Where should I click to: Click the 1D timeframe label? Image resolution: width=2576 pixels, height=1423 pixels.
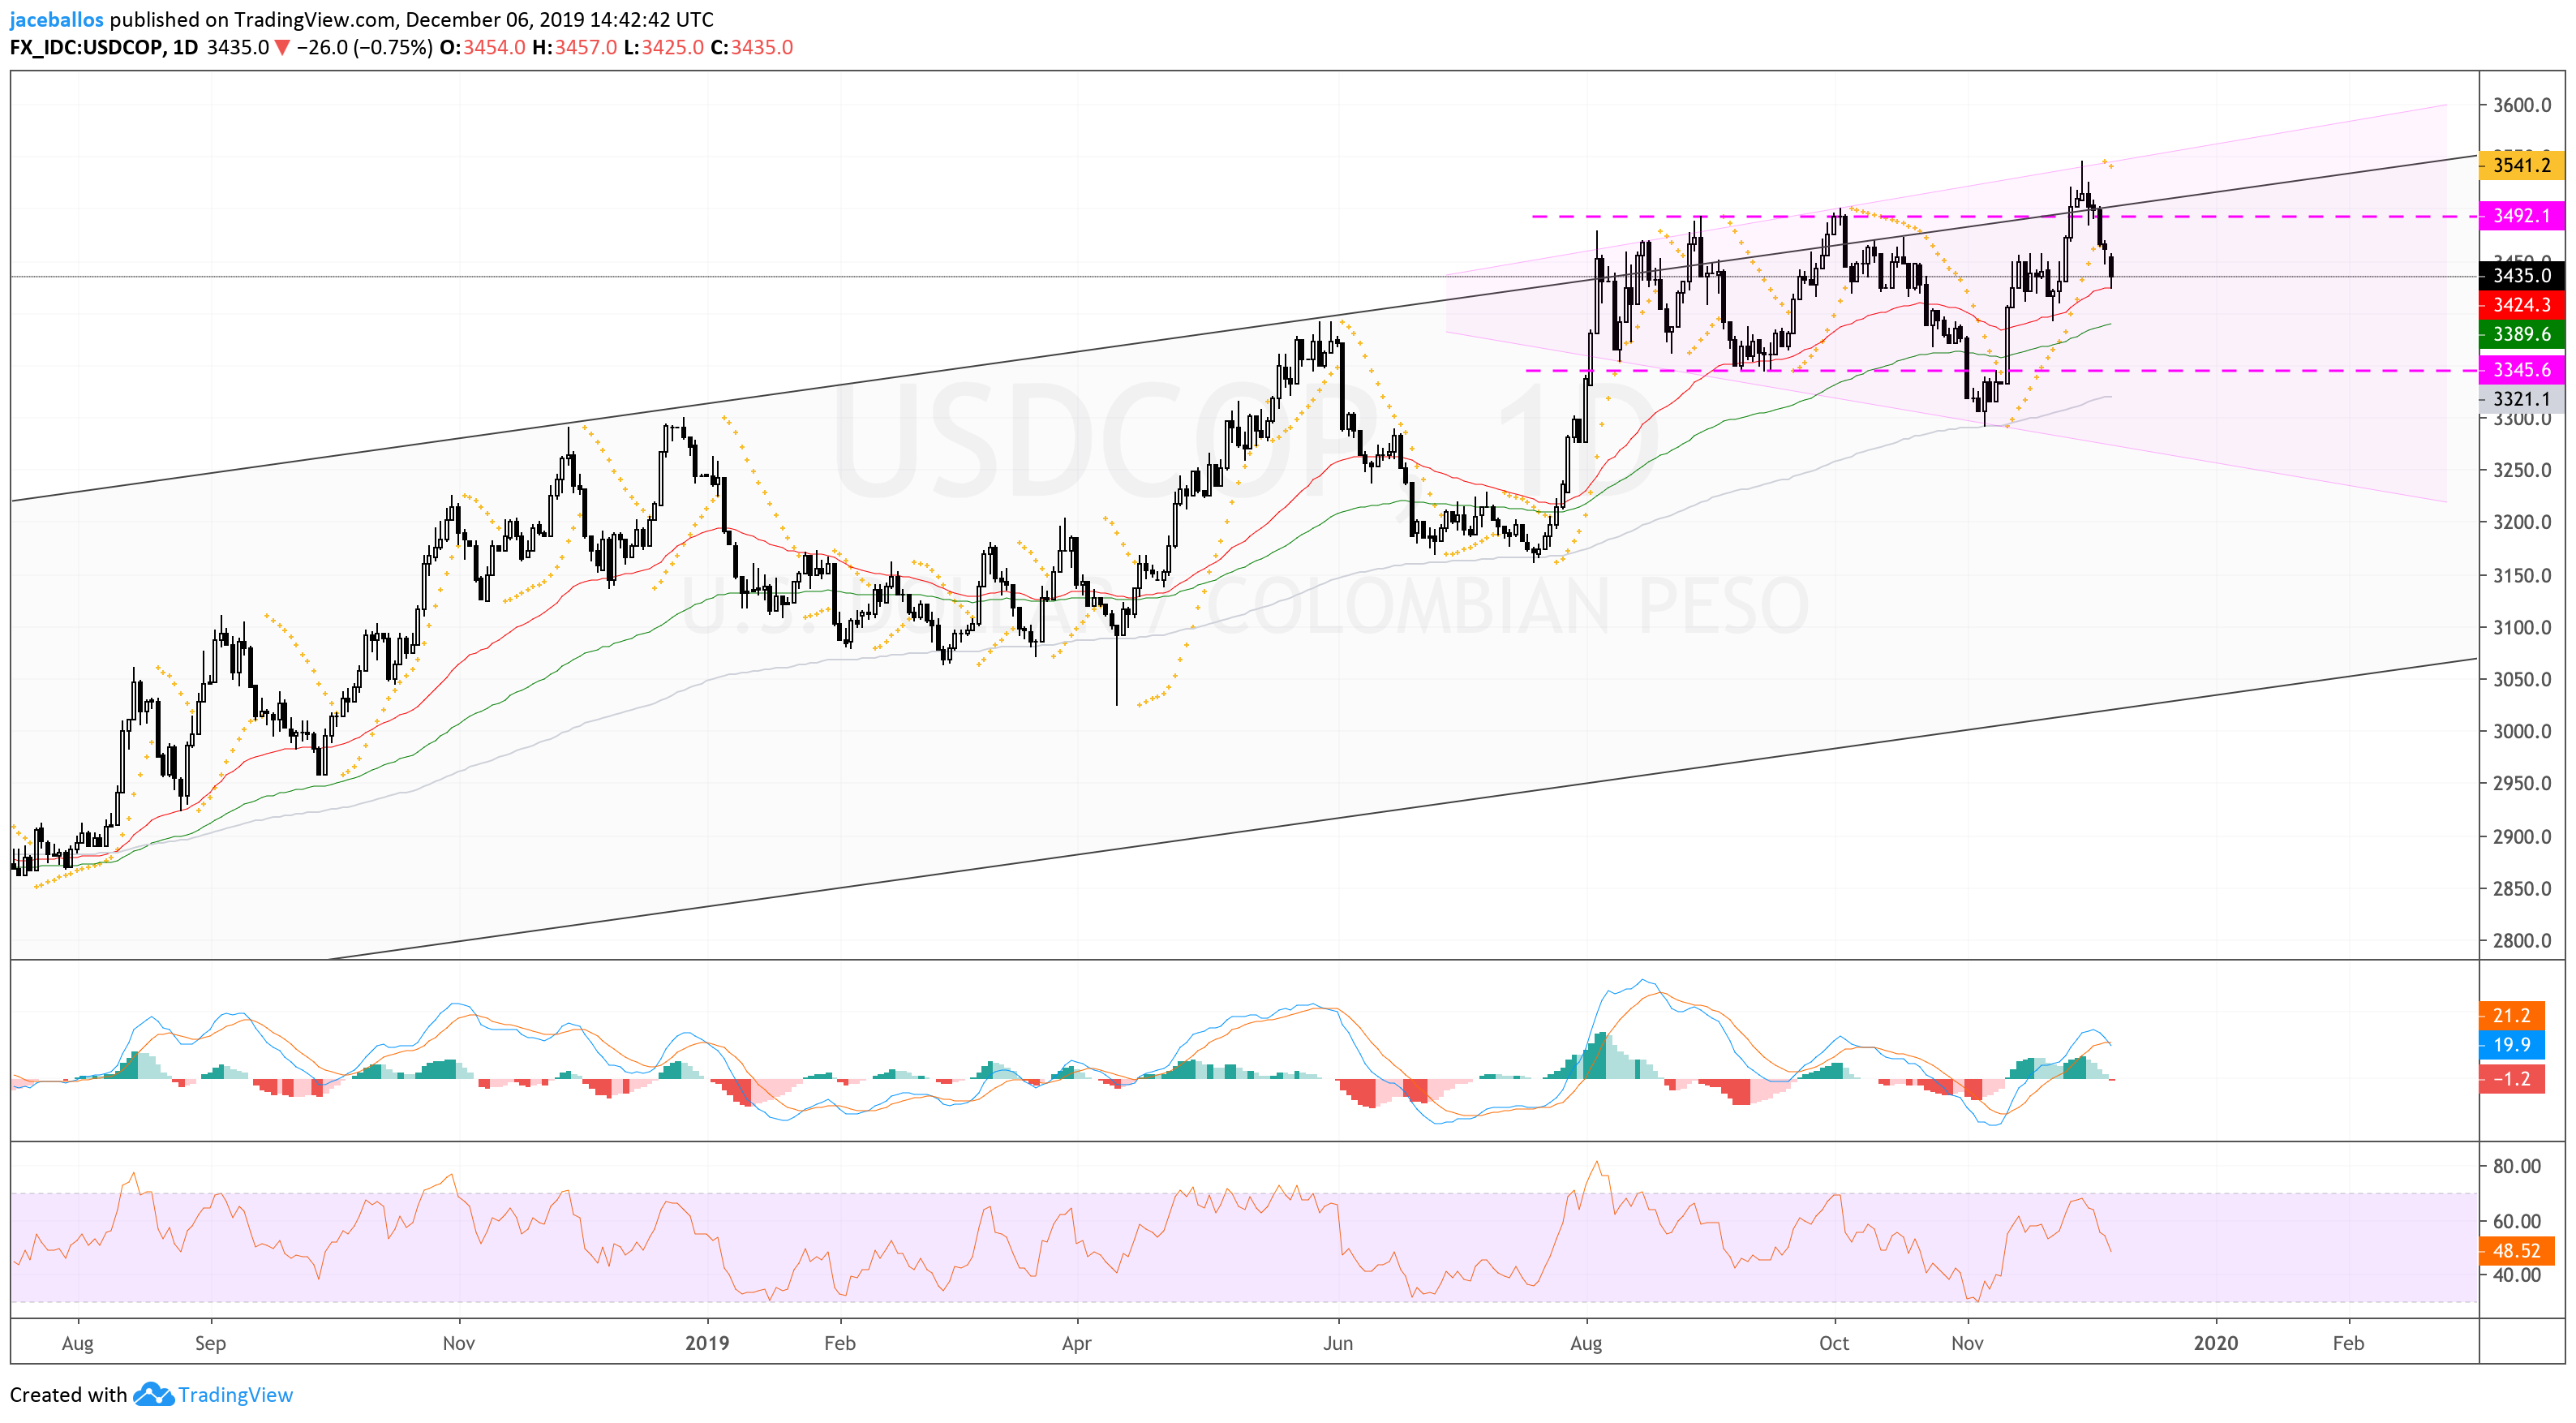coord(185,47)
